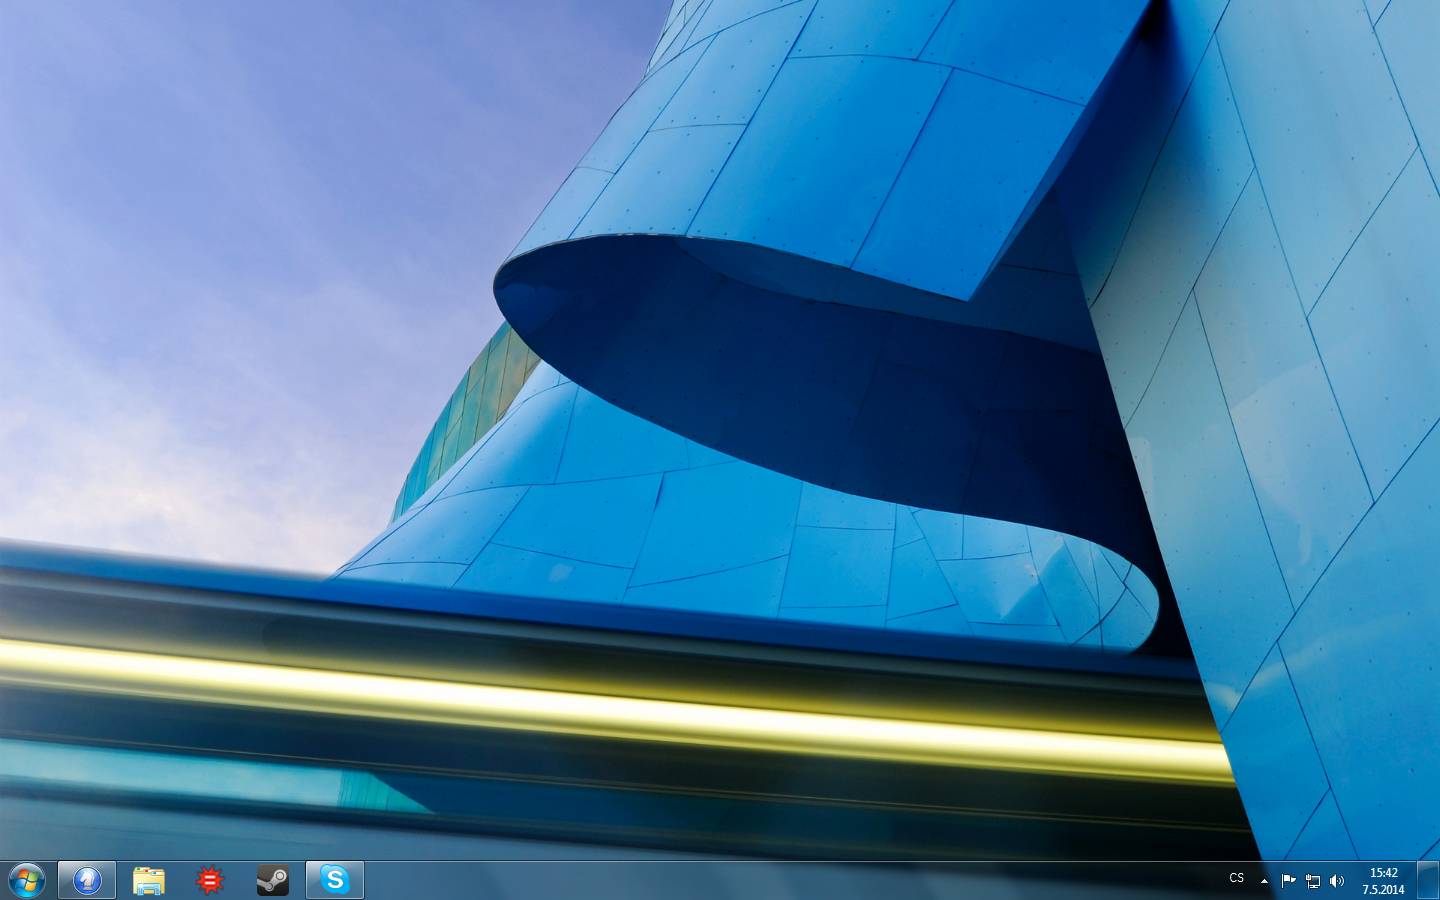Open the CS input language indicator
This screenshot has height=900, width=1440.
(x=1237, y=878)
